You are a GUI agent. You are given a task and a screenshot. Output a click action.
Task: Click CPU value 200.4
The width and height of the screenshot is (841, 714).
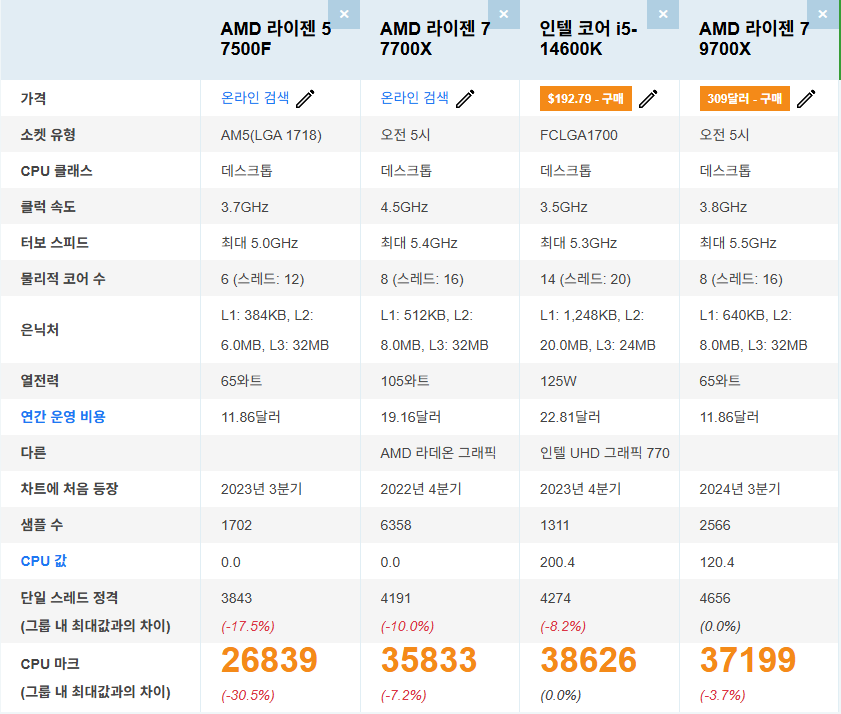(x=557, y=562)
